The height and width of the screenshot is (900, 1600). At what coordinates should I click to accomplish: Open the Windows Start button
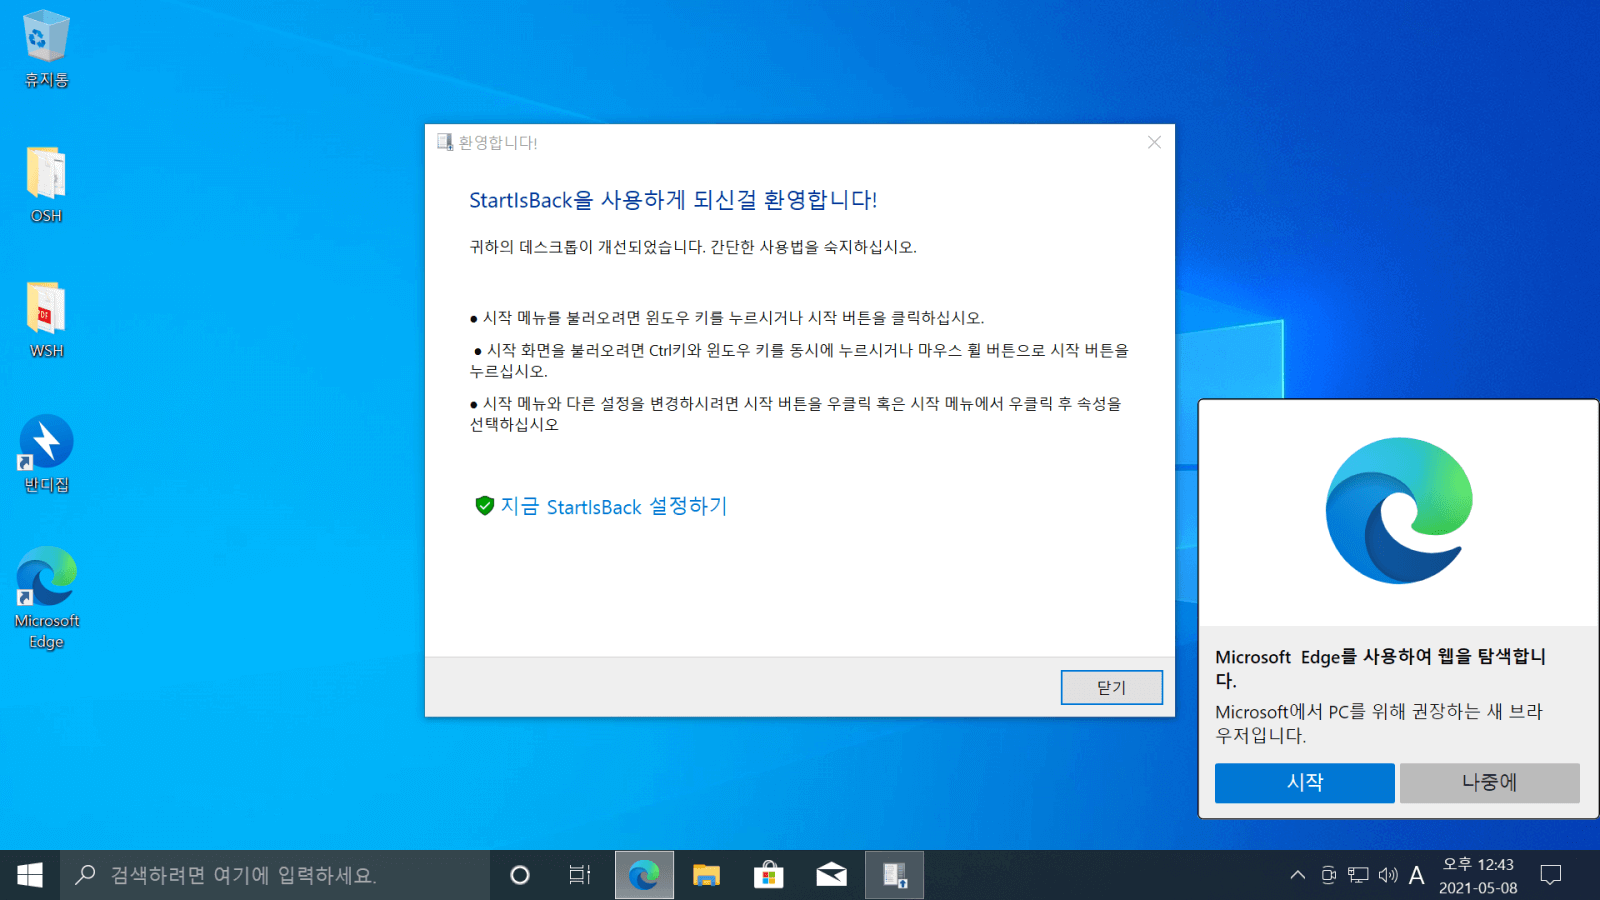pos(30,875)
